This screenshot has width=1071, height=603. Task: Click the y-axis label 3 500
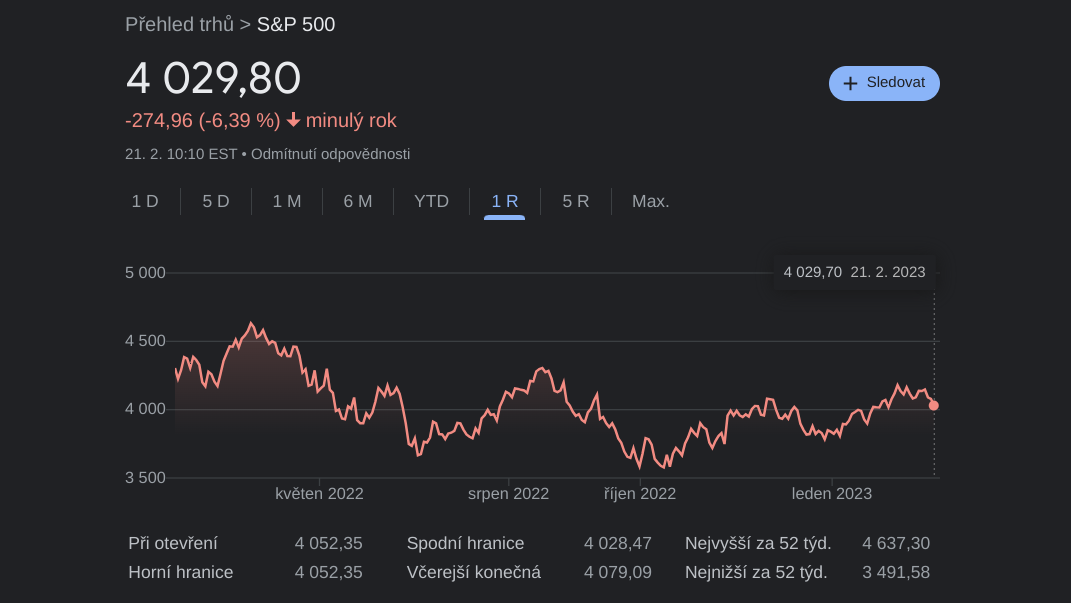145,478
